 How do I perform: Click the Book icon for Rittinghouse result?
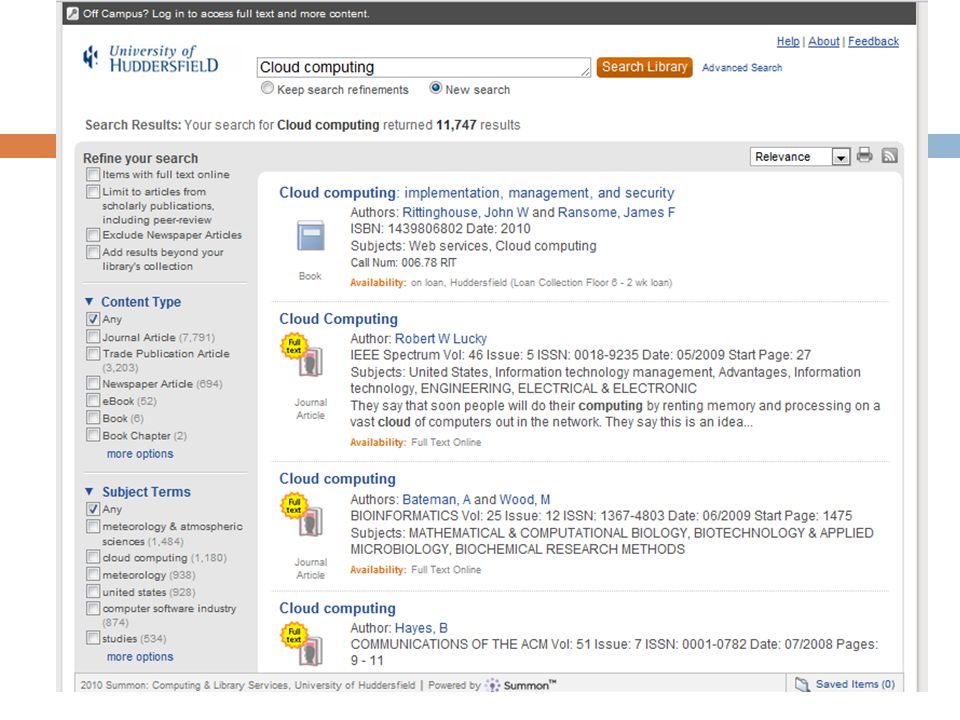click(310, 237)
